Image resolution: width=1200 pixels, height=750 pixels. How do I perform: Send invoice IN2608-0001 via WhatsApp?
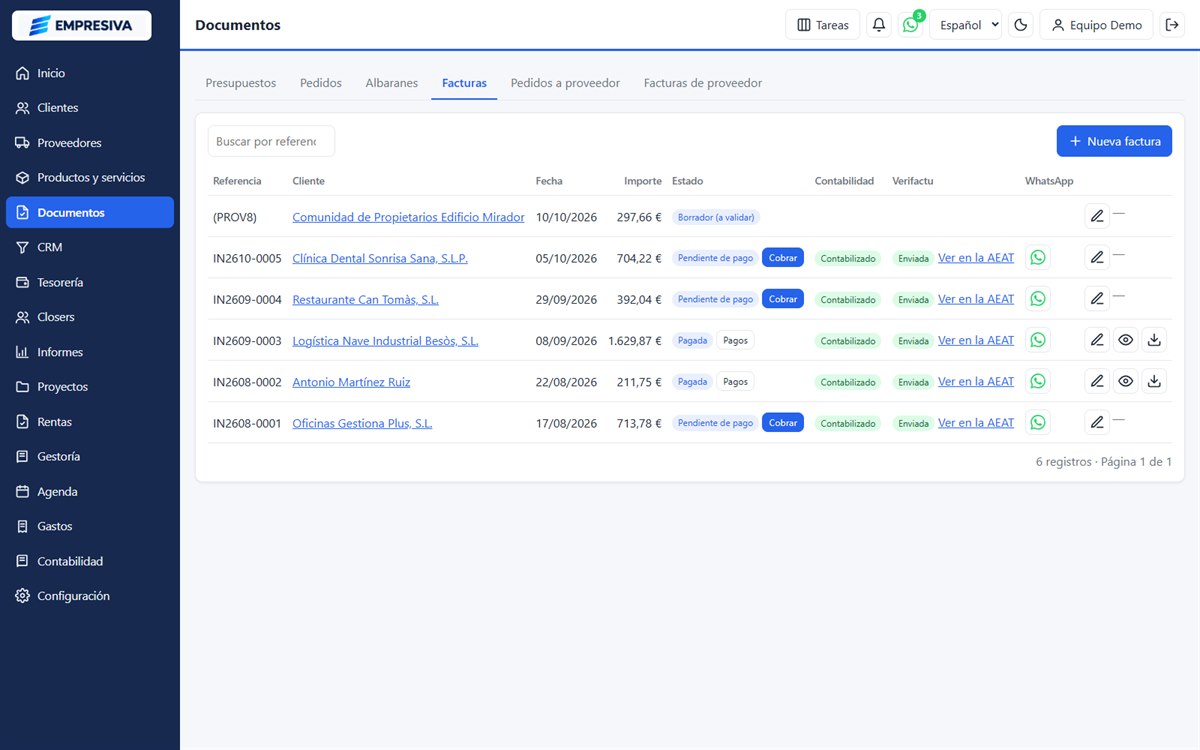point(1038,423)
